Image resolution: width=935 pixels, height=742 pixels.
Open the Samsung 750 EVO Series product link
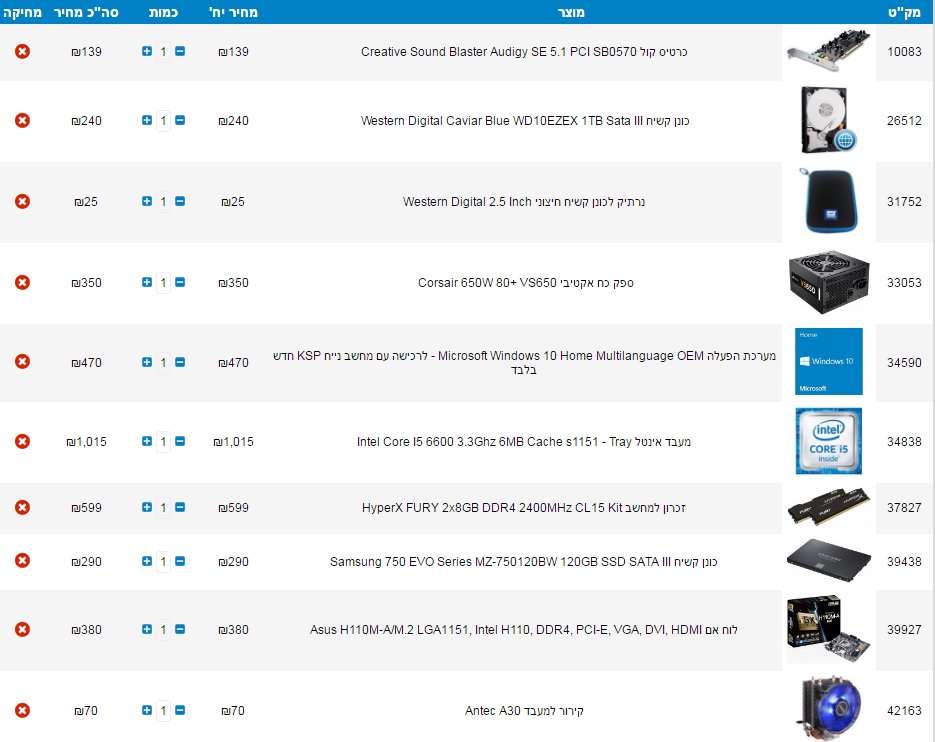[523, 562]
